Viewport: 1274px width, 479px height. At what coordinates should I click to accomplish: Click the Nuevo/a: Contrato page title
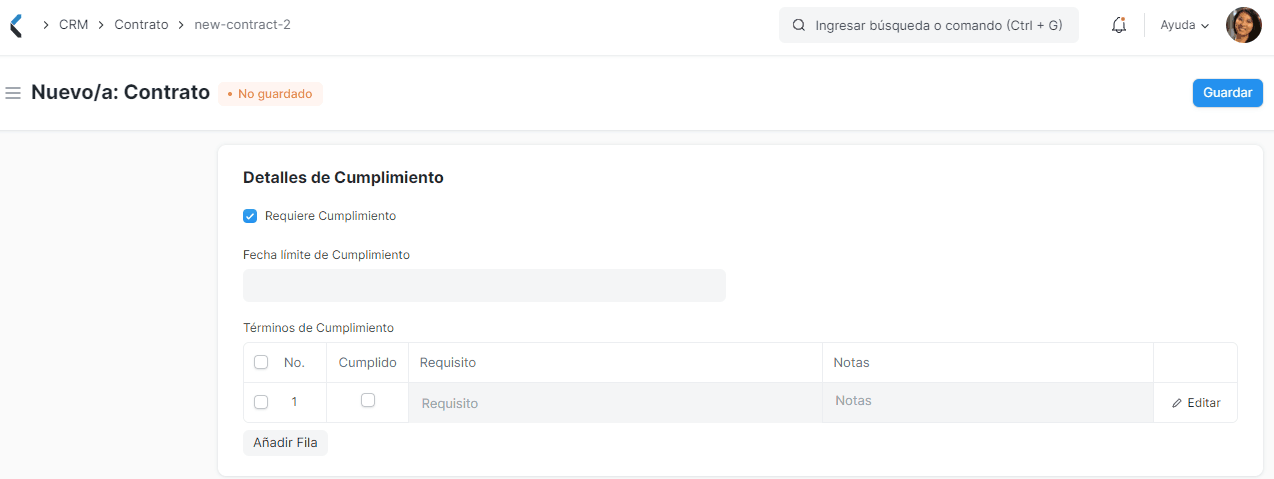pyautogui.click(x=120, y=93)
